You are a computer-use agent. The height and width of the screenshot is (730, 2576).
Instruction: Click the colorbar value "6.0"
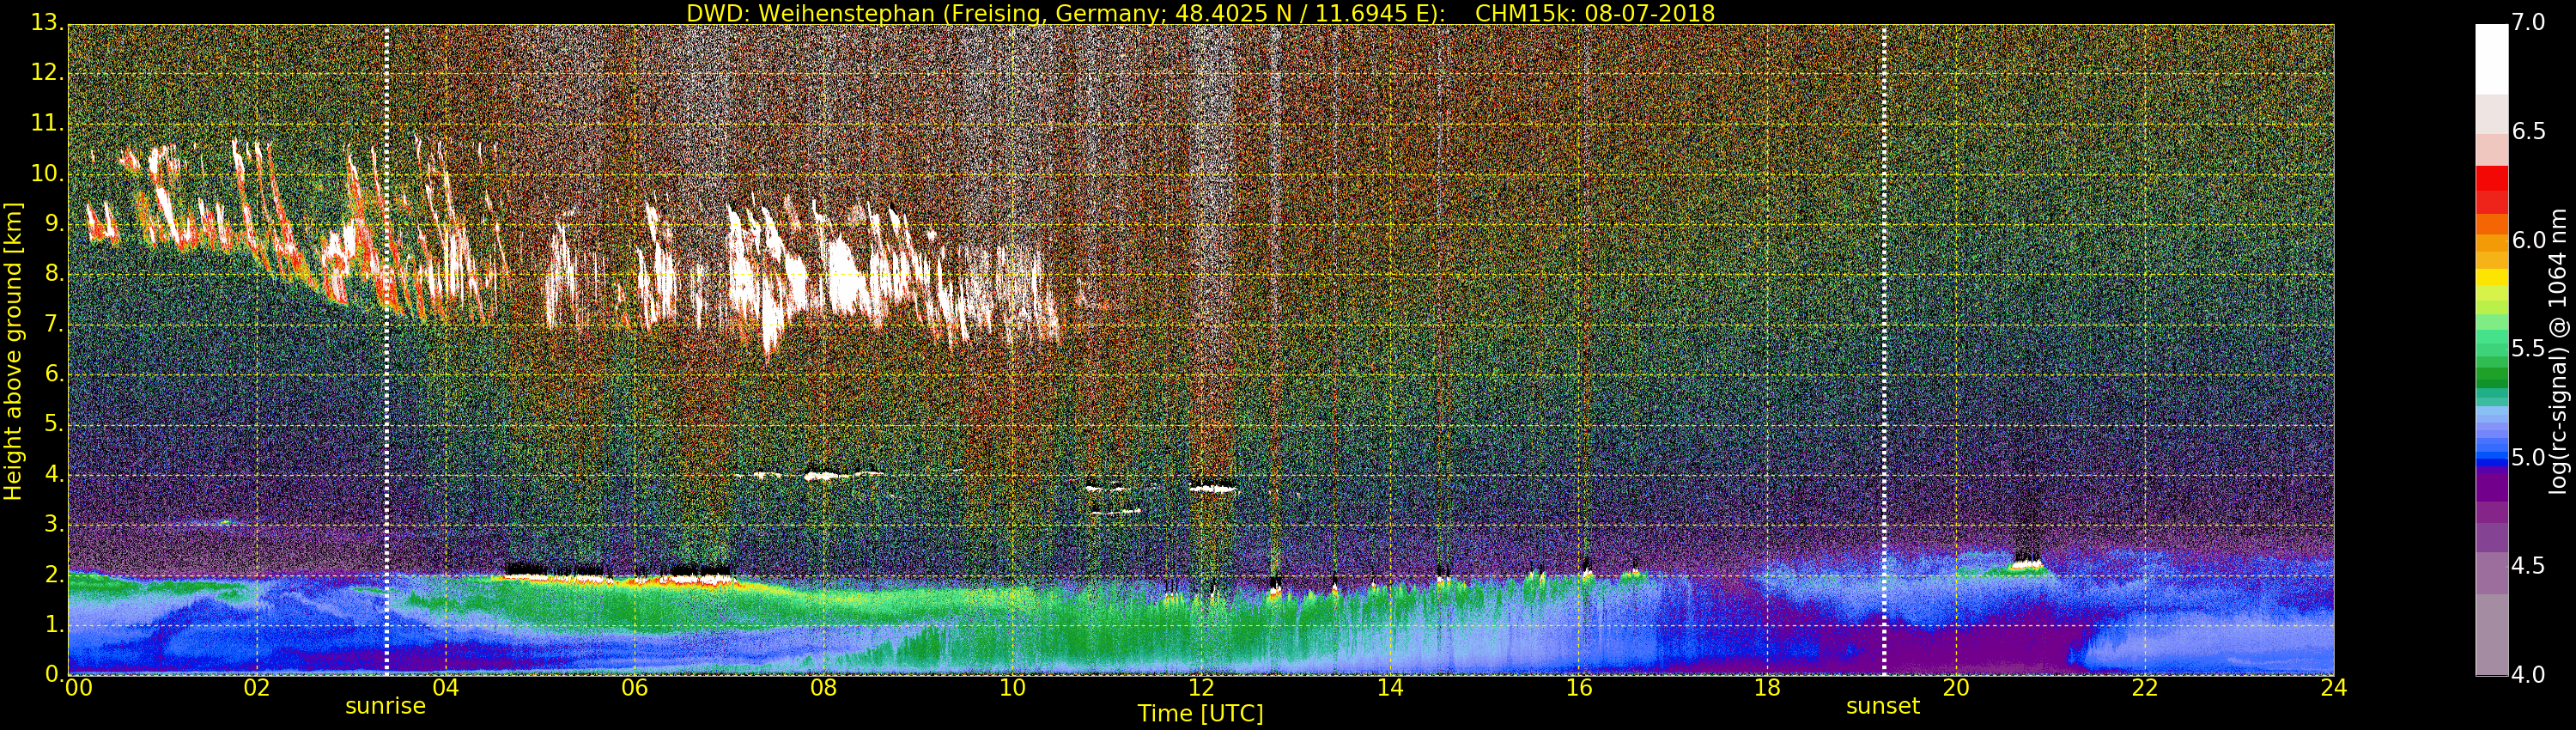(2529, 241)
